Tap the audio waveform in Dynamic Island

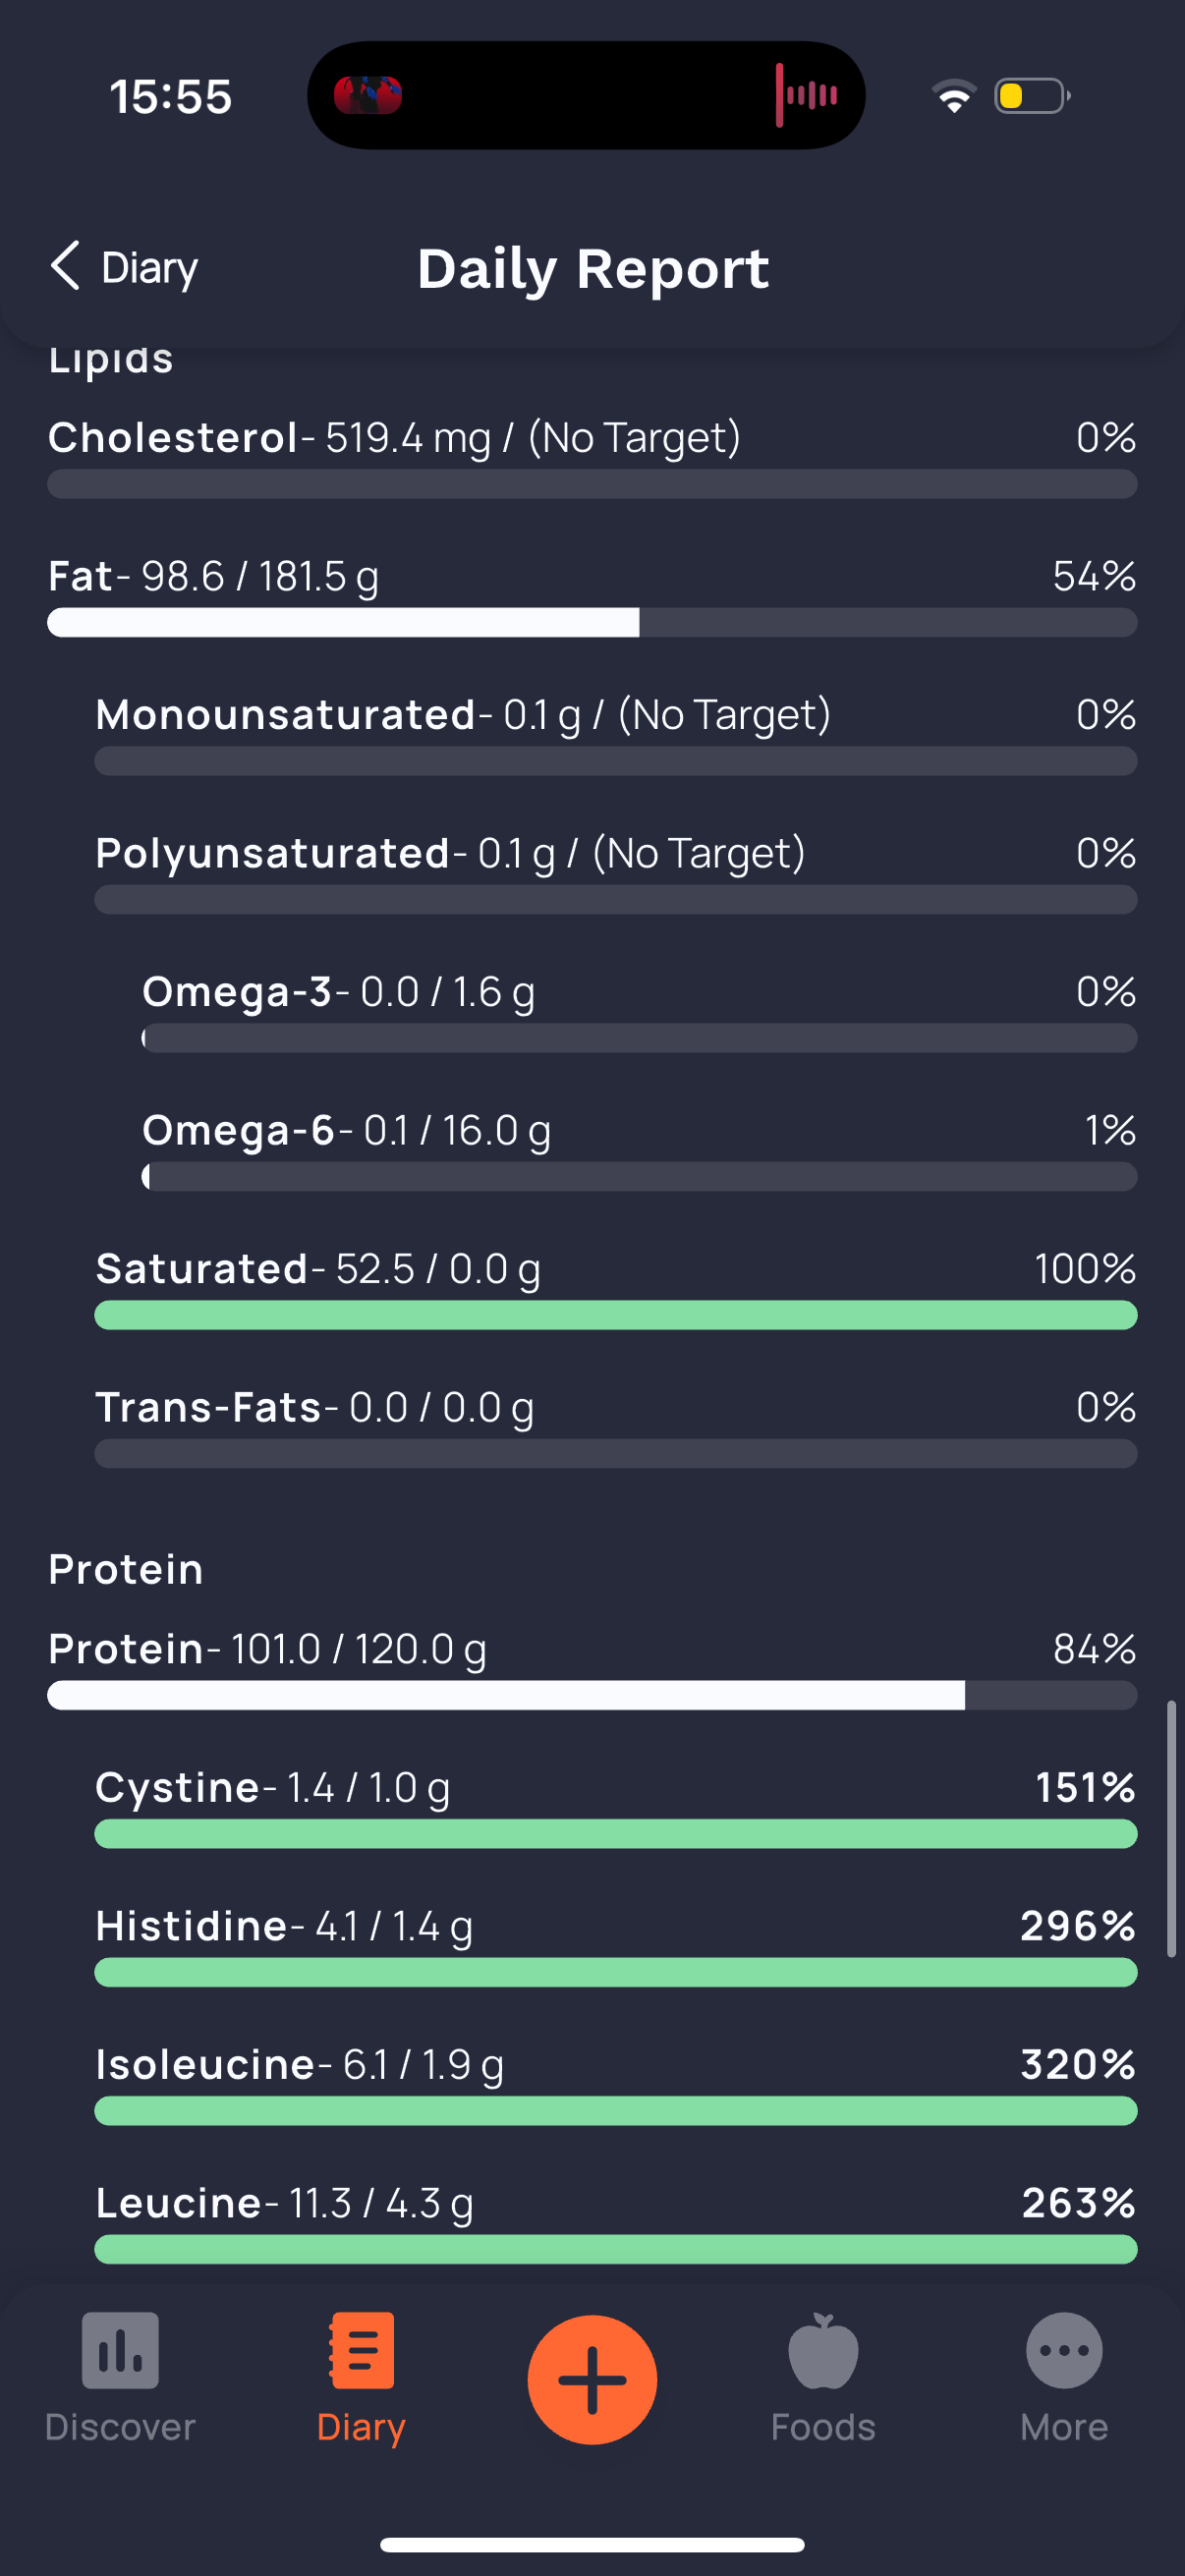[x=808, y=96]
